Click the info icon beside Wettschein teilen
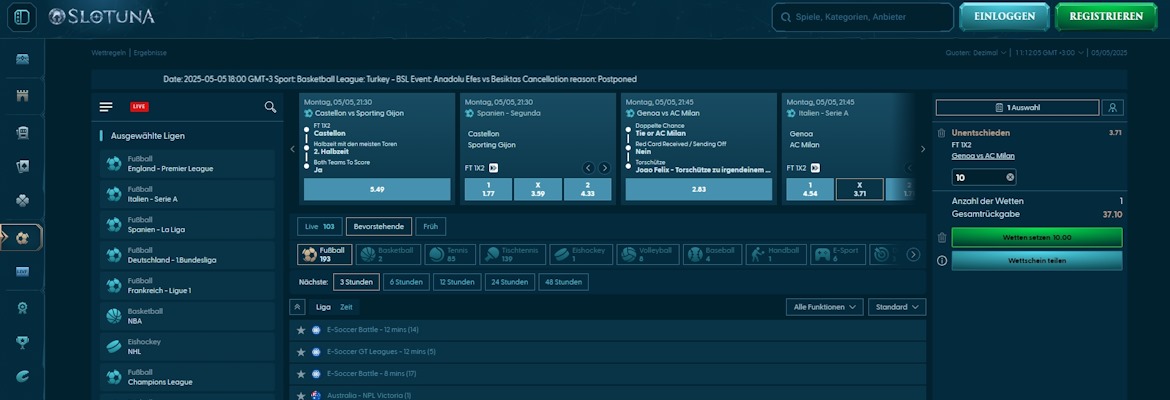Viewport: 1170px width, 400px height. [x=942, y=260]
